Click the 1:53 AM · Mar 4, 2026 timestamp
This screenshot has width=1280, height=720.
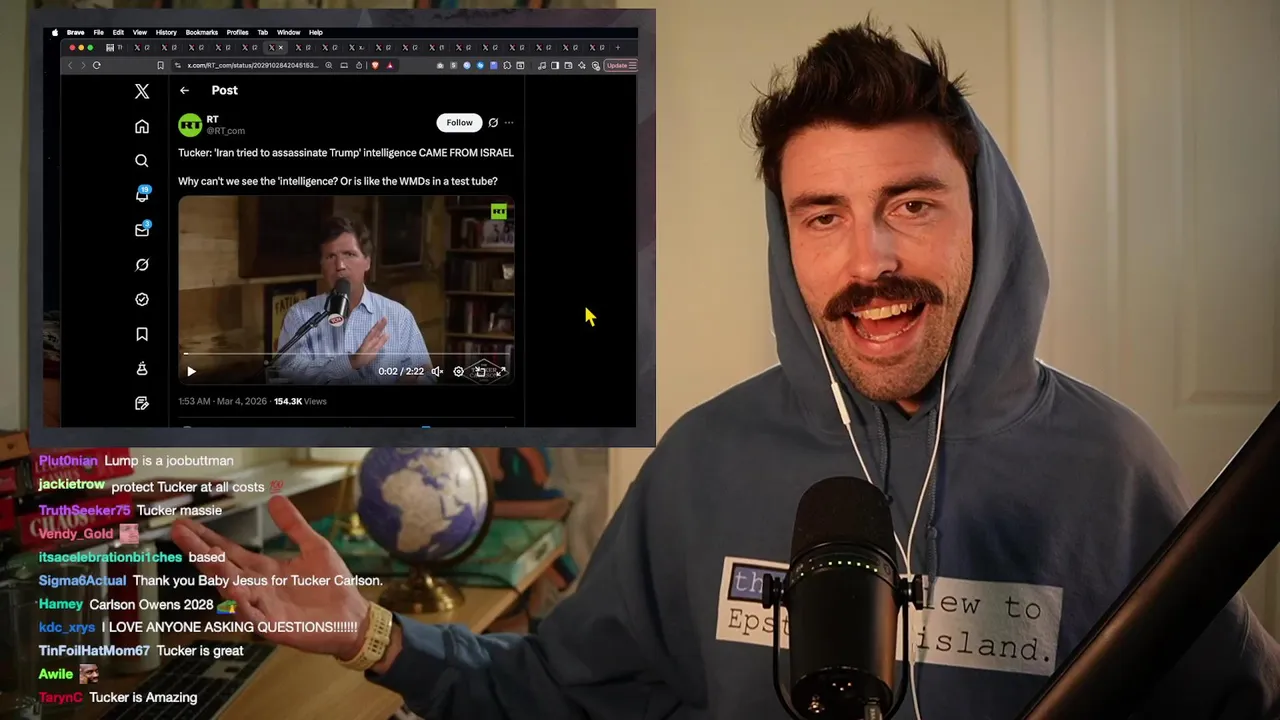(224, 401)
